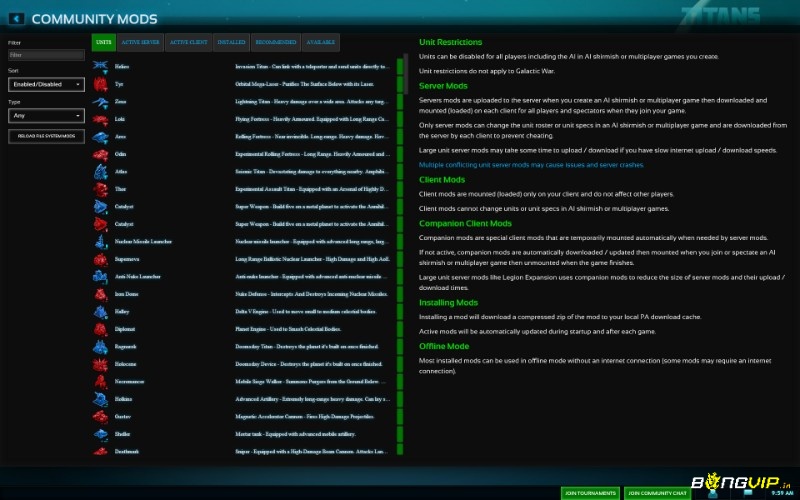
Task: Go to the Recommended tab
Action: pyautogui.click(x=274, y=42)
